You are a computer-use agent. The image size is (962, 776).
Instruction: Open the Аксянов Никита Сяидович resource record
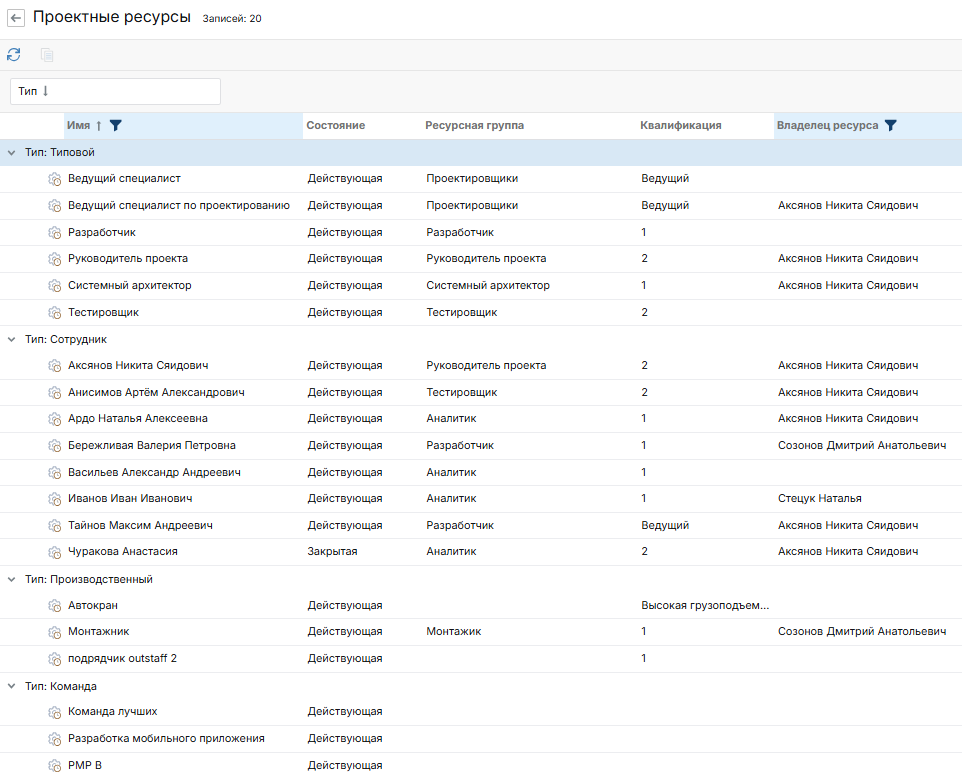click(x=138, y=366)
